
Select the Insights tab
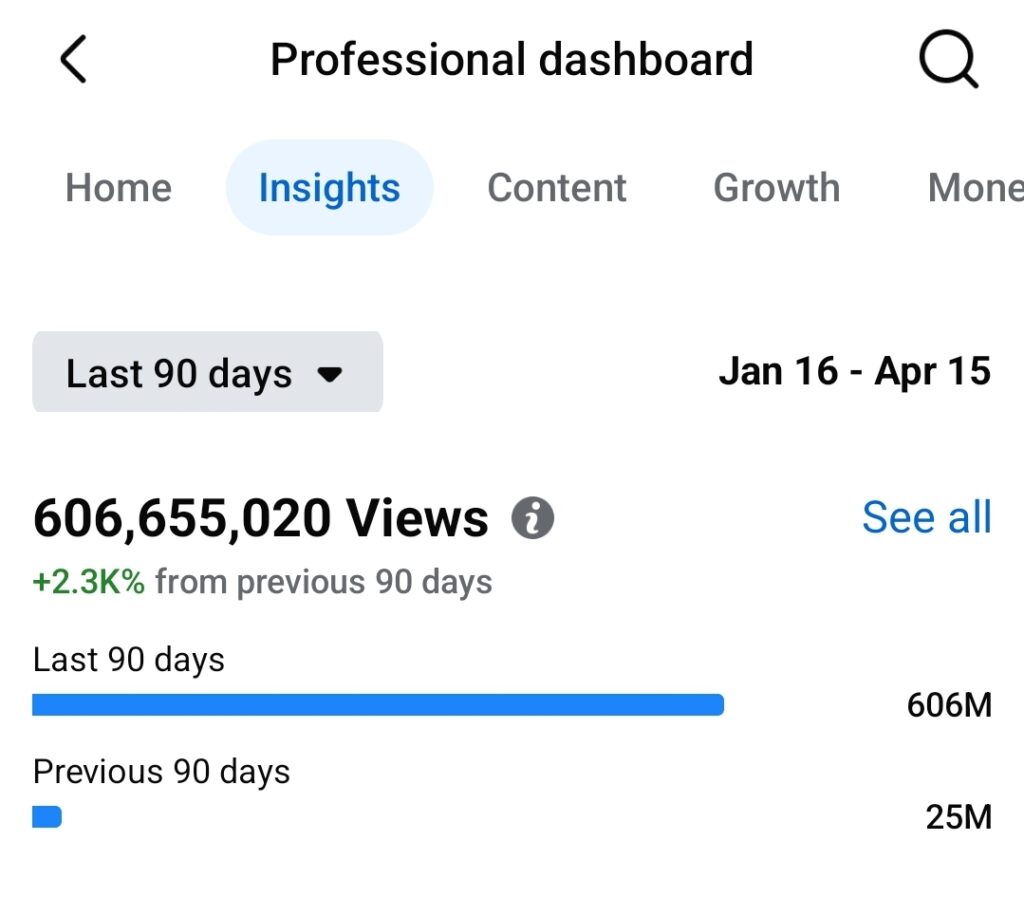[x=329, y=188]
